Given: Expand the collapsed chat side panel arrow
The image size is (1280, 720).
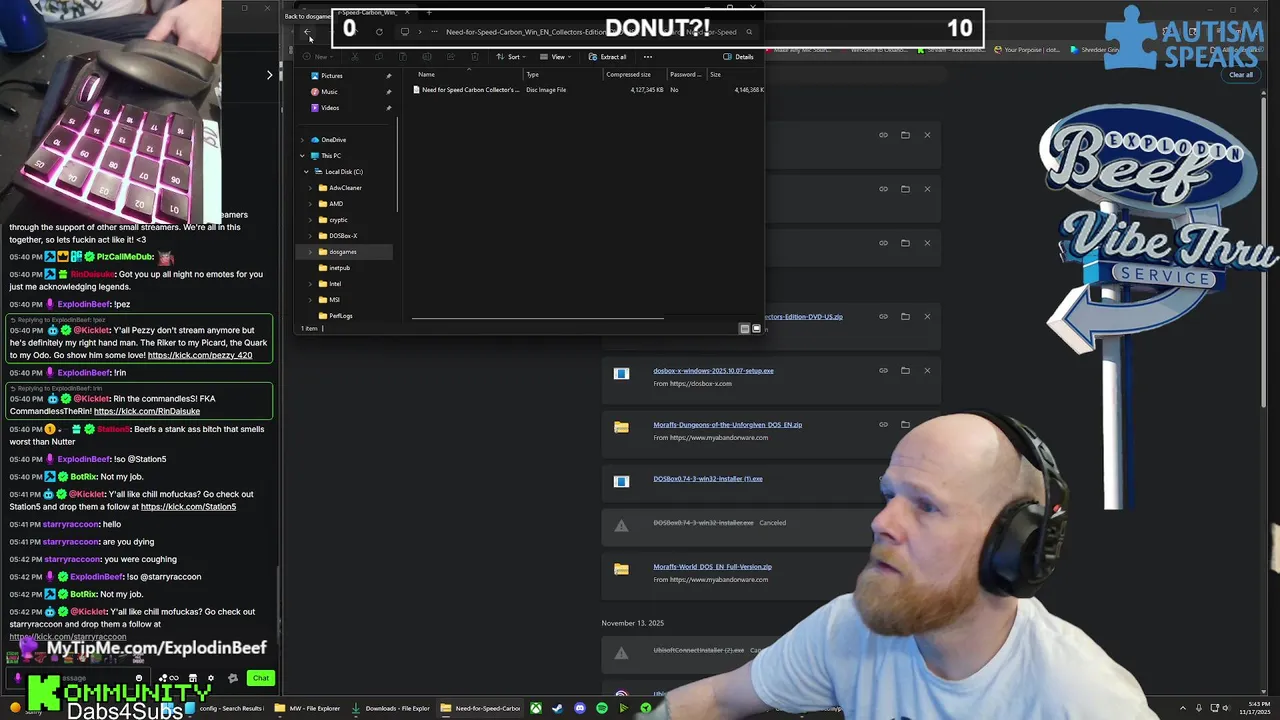Looking at the screenshot, I should click(269, 75).
